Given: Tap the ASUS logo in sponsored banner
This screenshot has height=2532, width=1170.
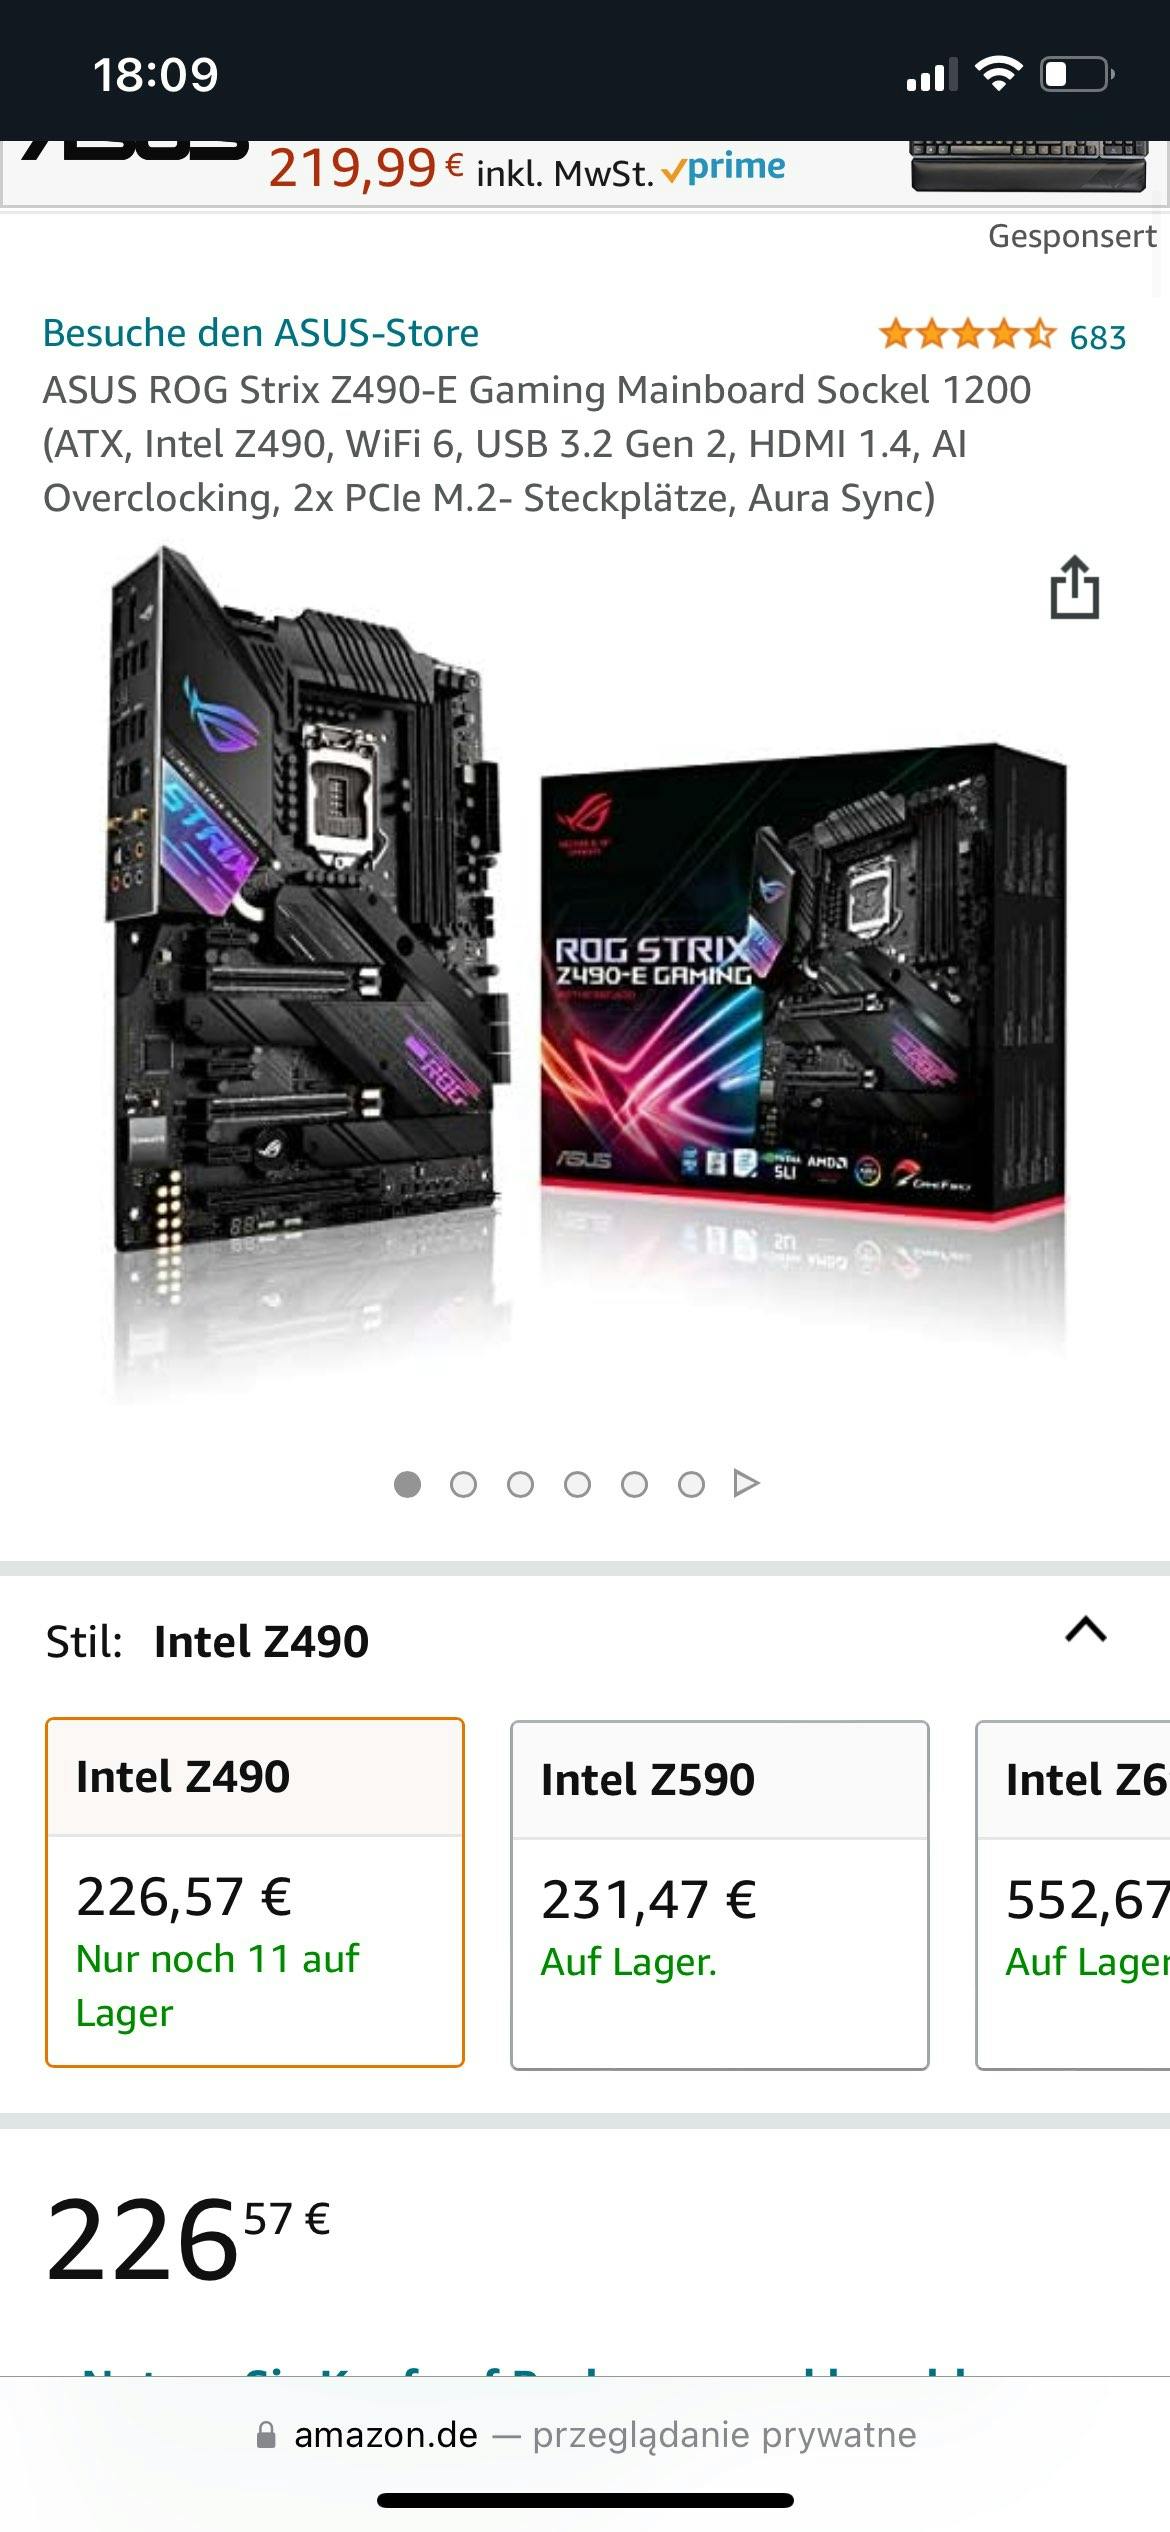Looking at the screenshot, I should (134, 150).
